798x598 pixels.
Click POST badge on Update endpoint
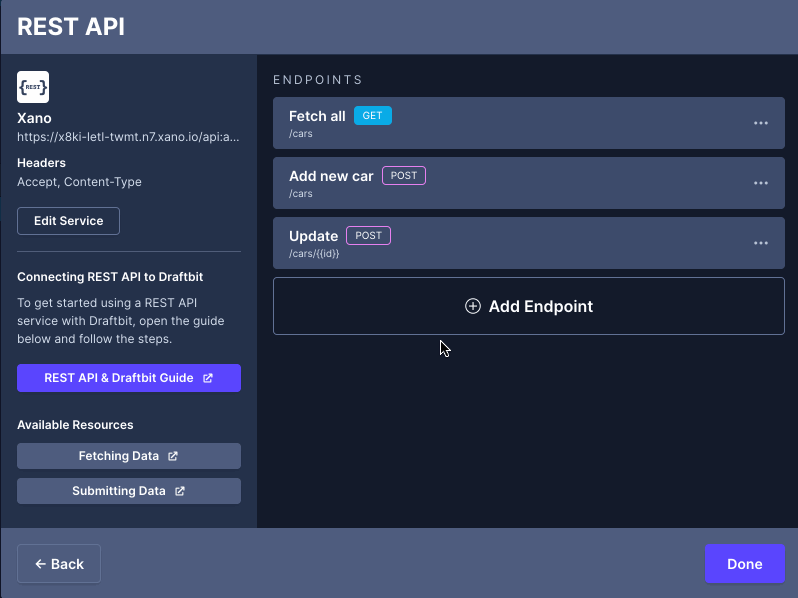tap(368, 236)
